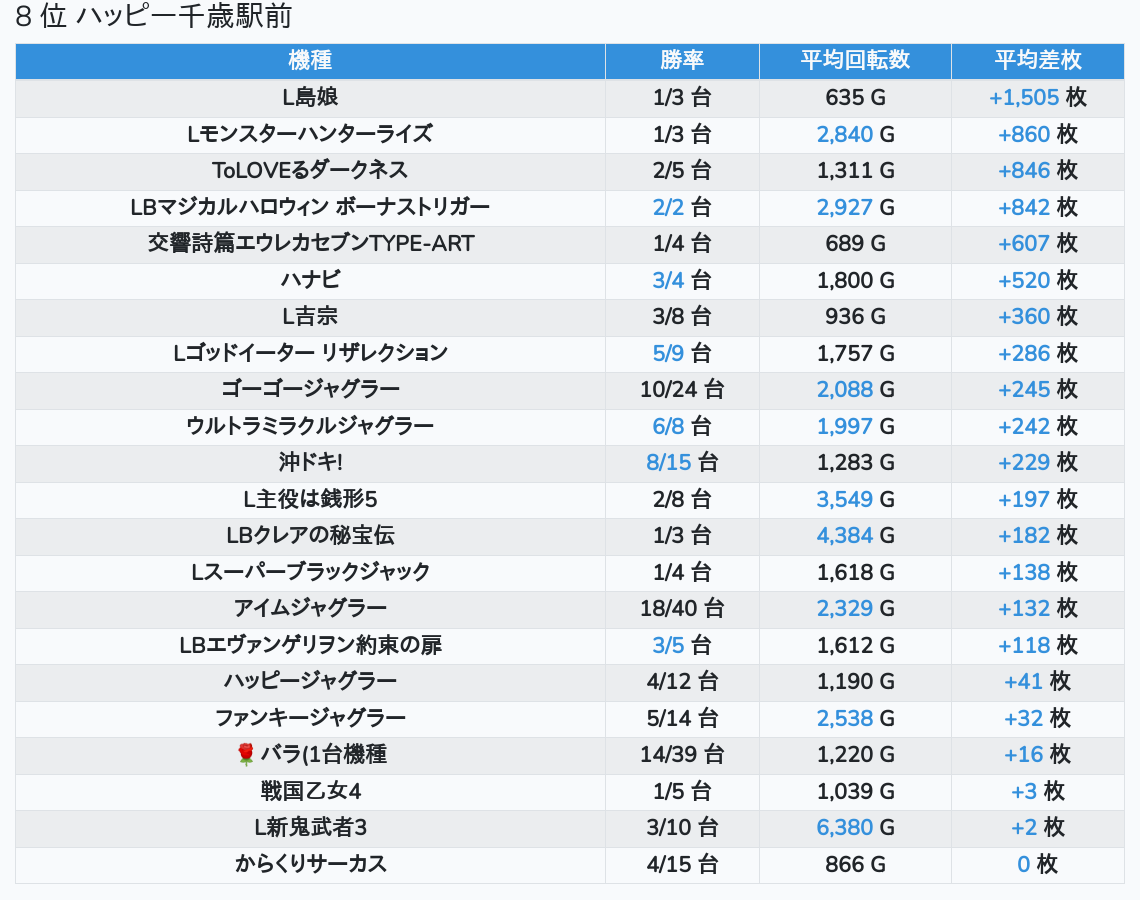Select the からくりサーカス machine name
The height and width of the screenshot is (900, 1140).
point(310,864)
